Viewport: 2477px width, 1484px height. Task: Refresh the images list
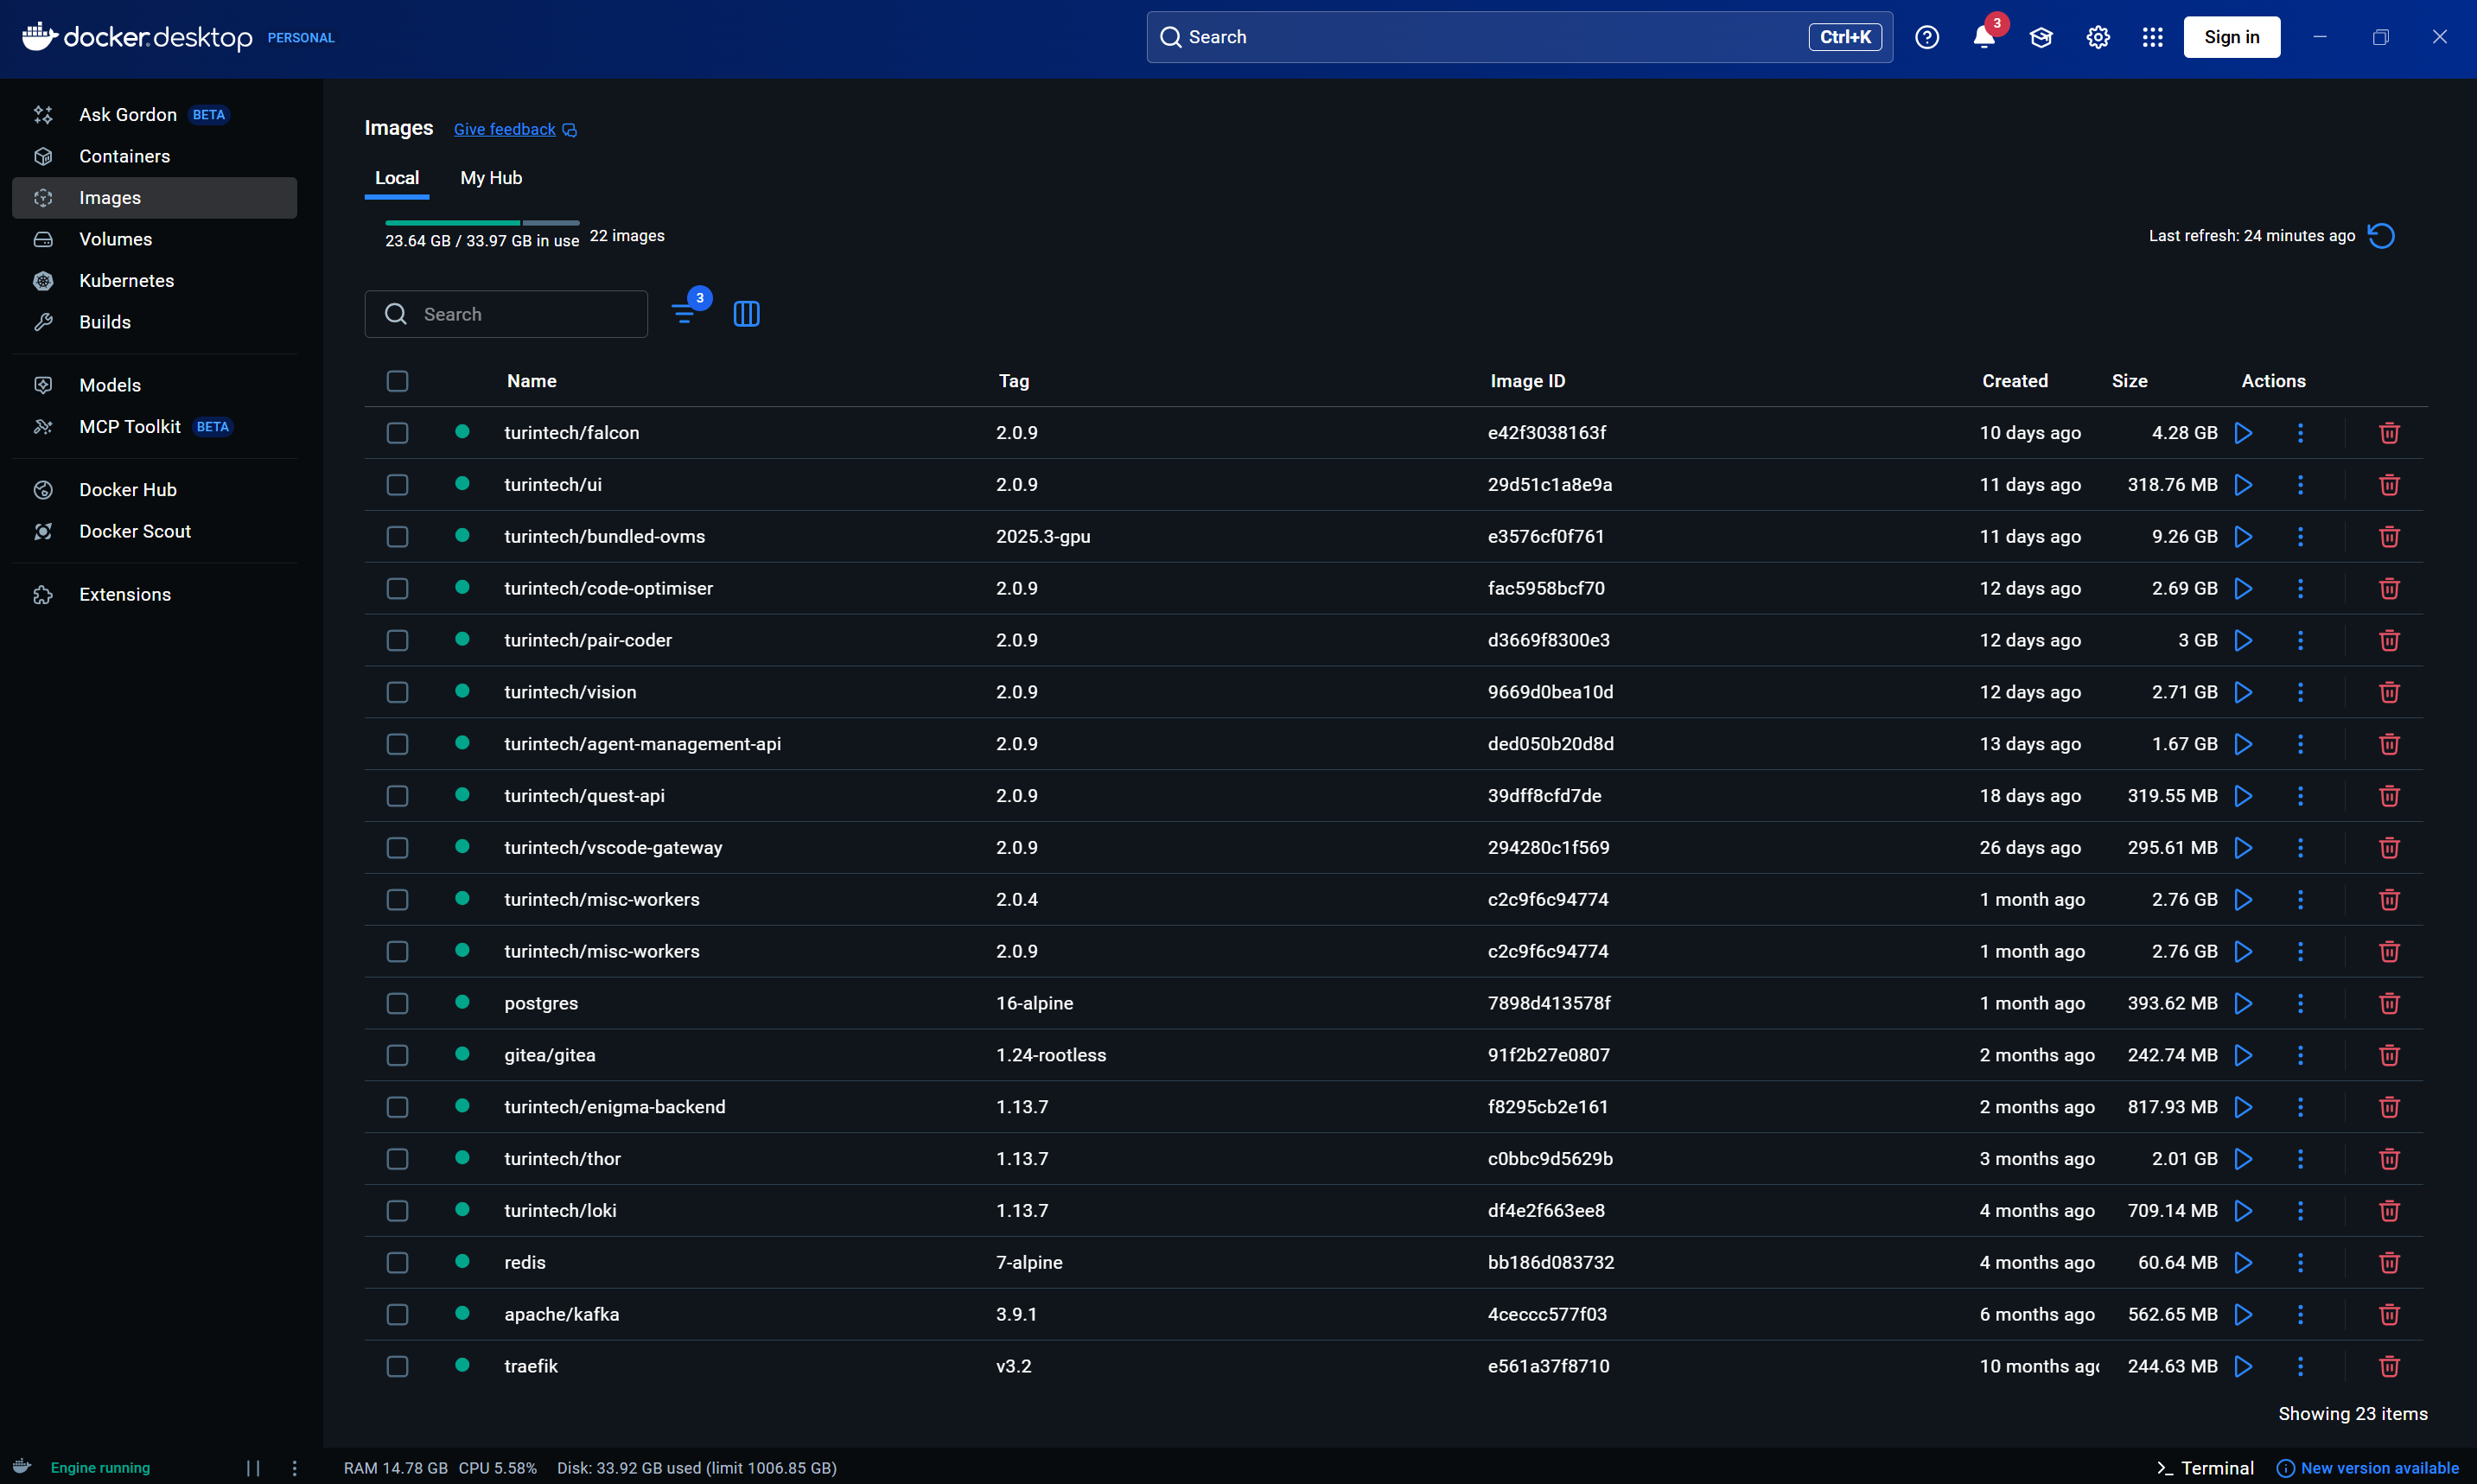pyautogui.click(x=2381, y=235)
